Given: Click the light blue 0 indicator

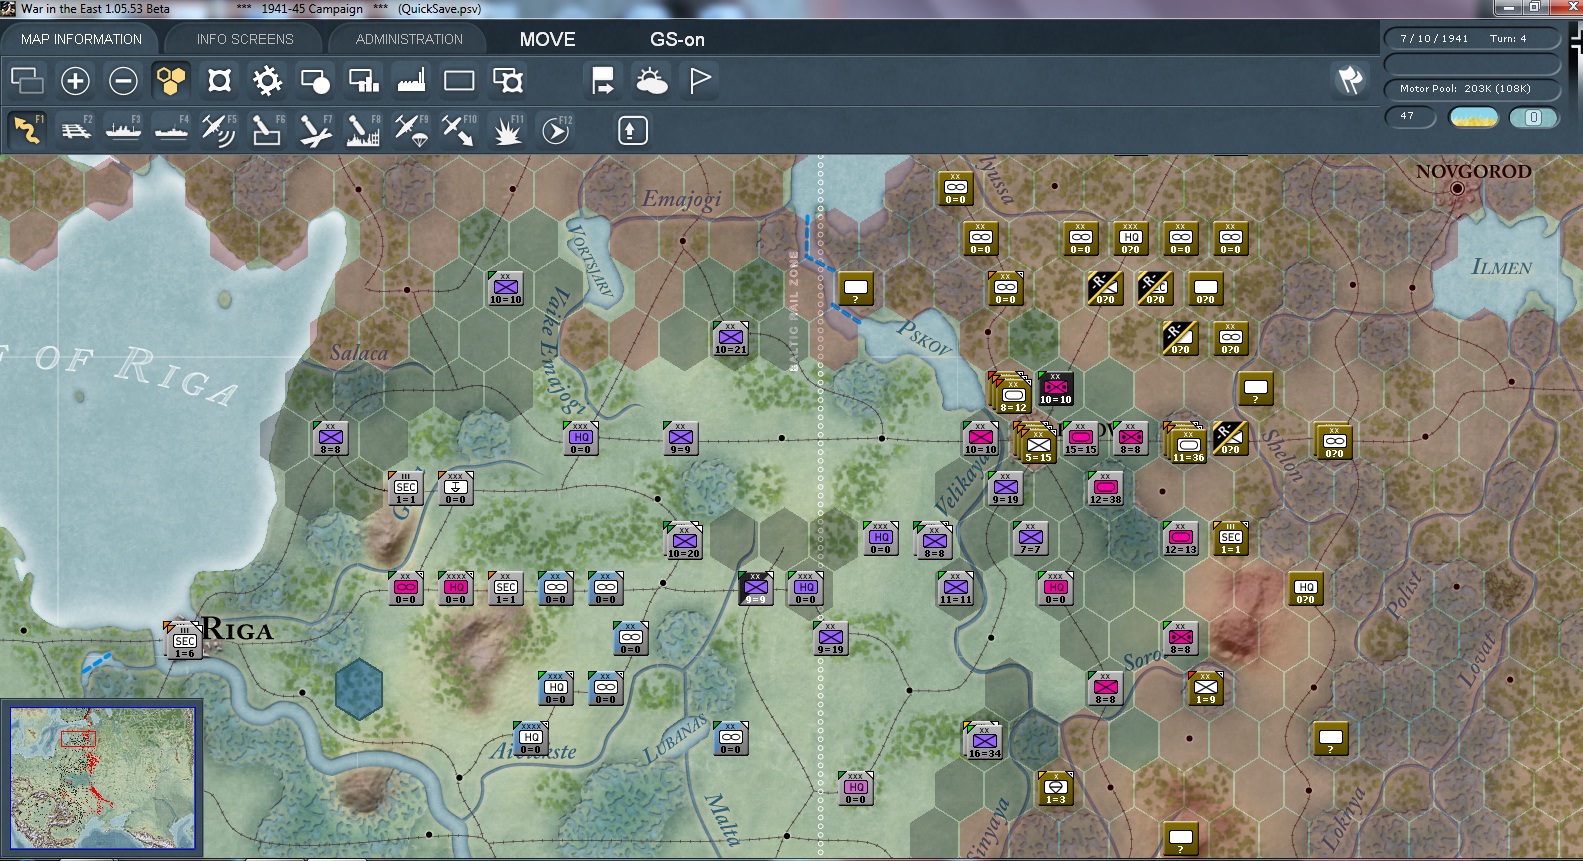Looking at the screenshot, I should [1533, 118].
